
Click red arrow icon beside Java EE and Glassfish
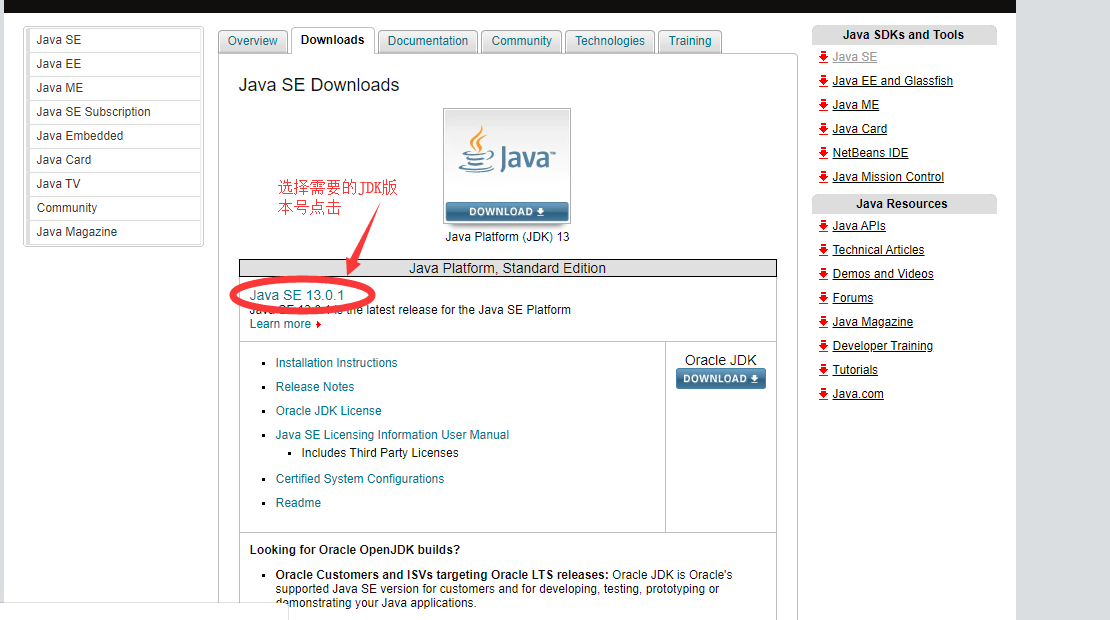[x=823, y=81]
